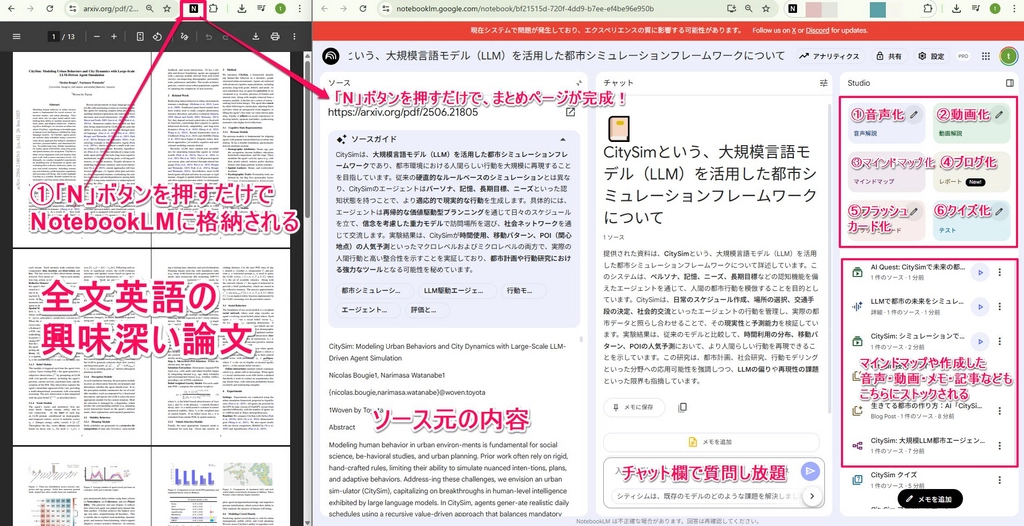Customize 音声解説 with its pencil icon
This screenshot has height=526, width=1024.
[x=914, y=115]
